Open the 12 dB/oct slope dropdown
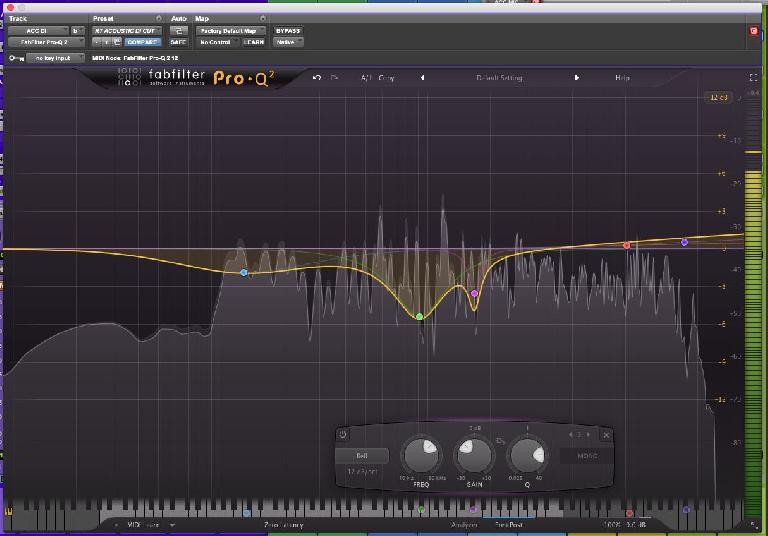The image size is (768, 536). 362,471
